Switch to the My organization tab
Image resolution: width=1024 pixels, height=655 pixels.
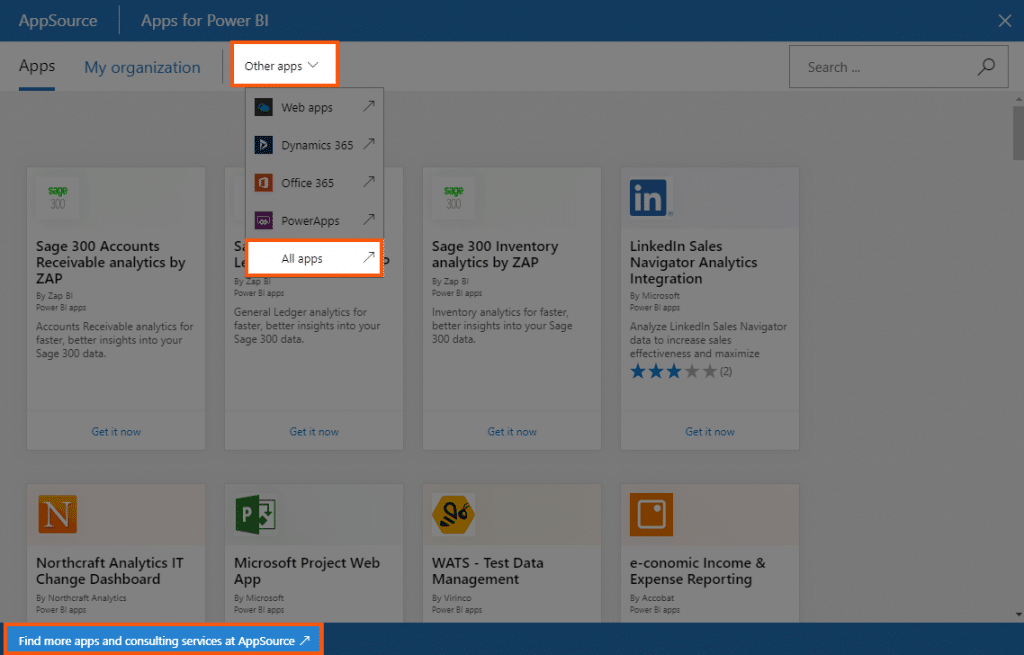point(142,67)
